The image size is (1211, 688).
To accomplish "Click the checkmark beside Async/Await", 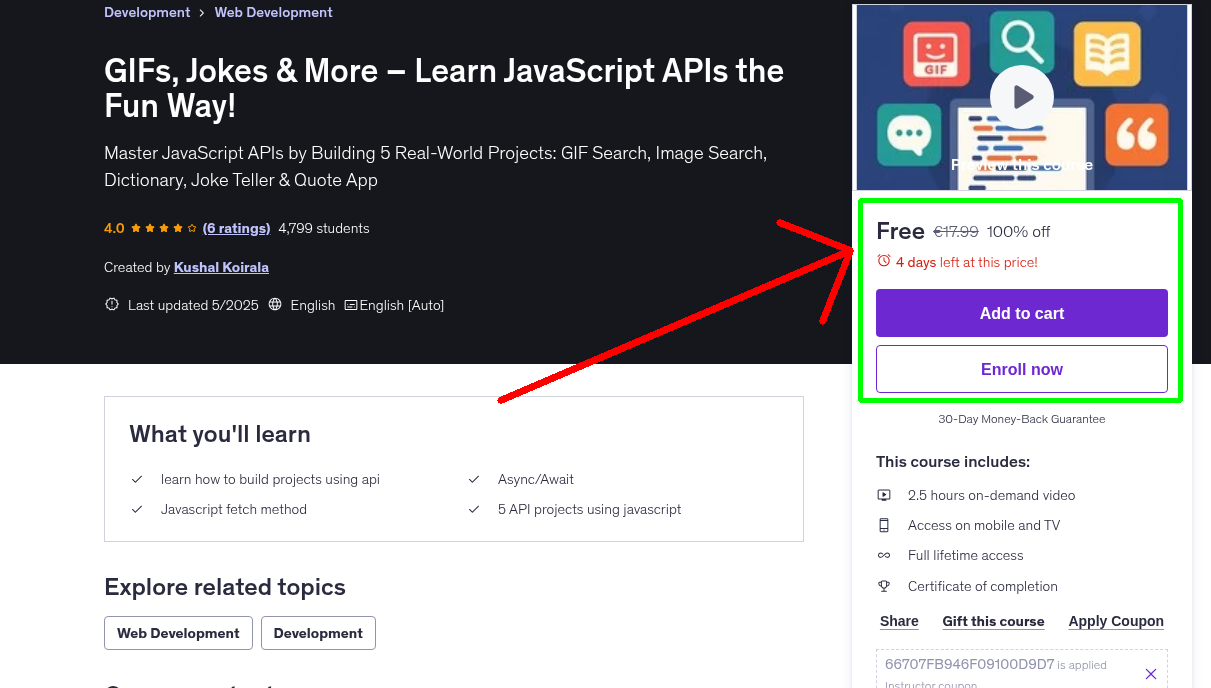I will [473, 479].
